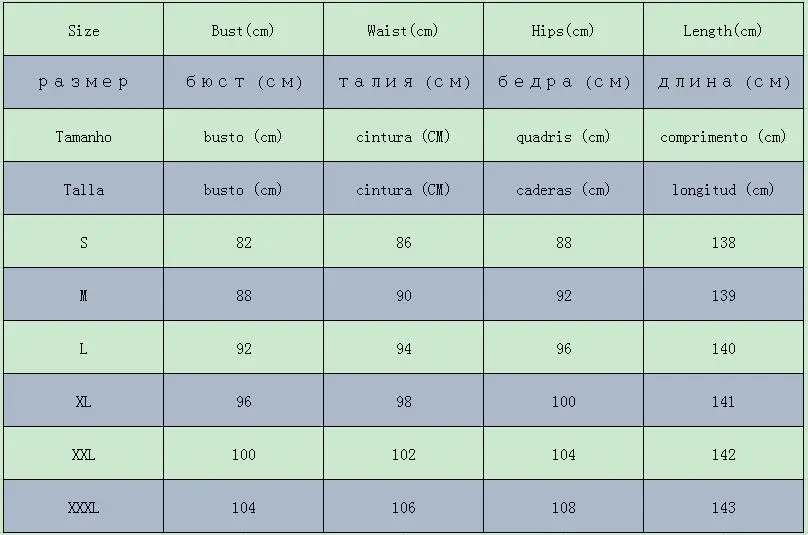Select the Waist(cm) column header
The height and width of the screenshot is (535, 808).
click(403, 31)
